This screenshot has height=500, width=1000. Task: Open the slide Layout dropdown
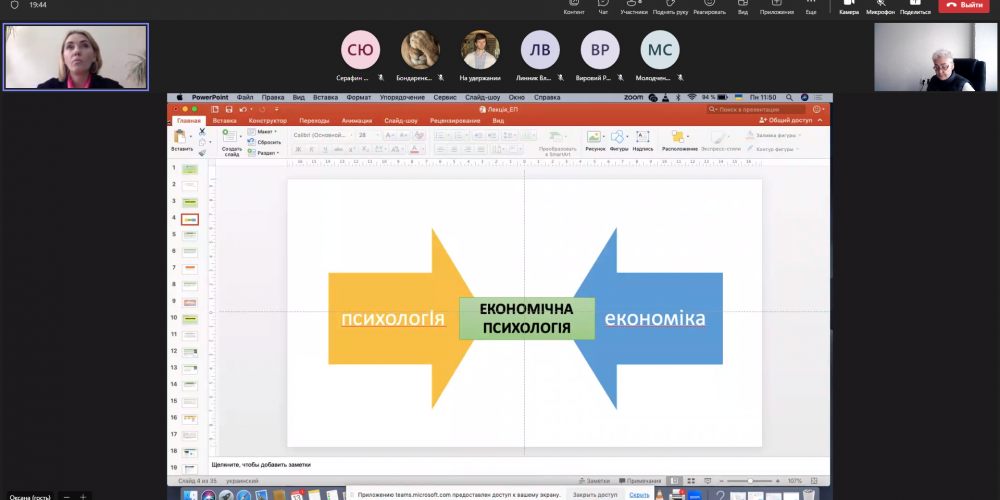point(267,131)
